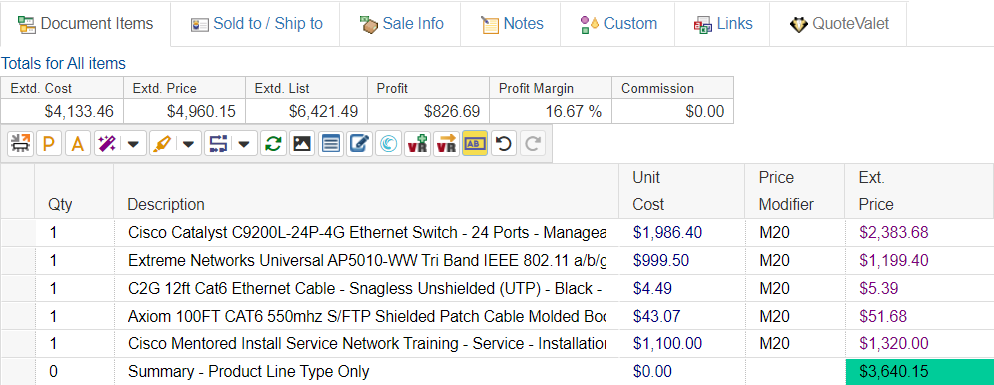This screenshot has height=385, width=994.
Task: Click the pencil edit note icon
Action: [359, 144]
